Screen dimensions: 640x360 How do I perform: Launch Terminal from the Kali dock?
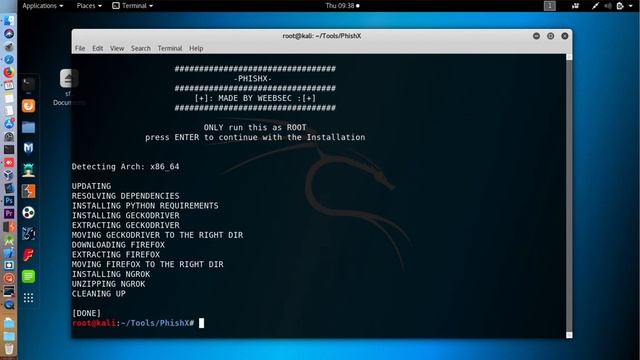(x=29, y=84)
